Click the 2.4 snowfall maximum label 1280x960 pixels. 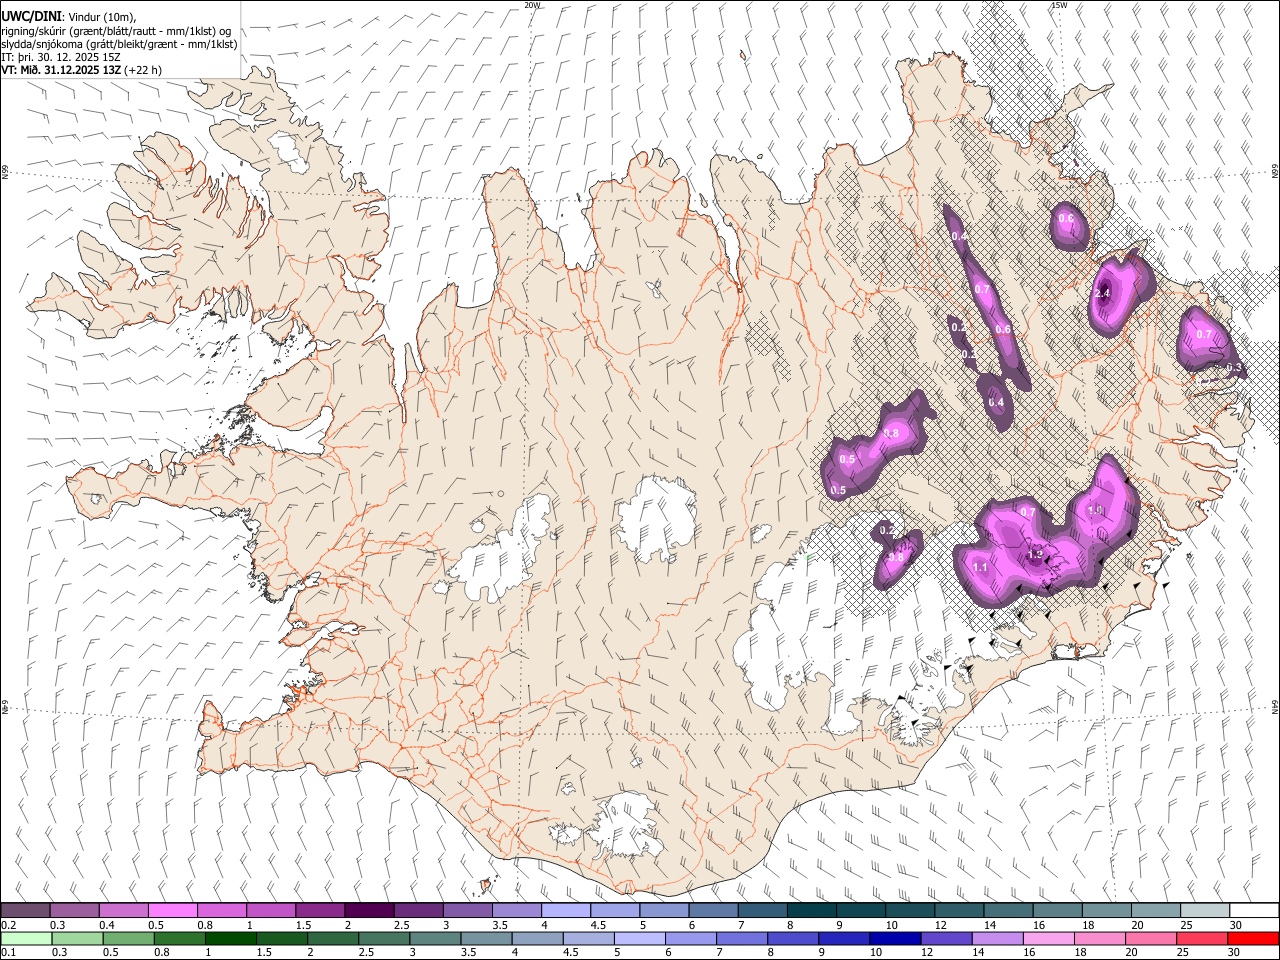pos(1103,294)
